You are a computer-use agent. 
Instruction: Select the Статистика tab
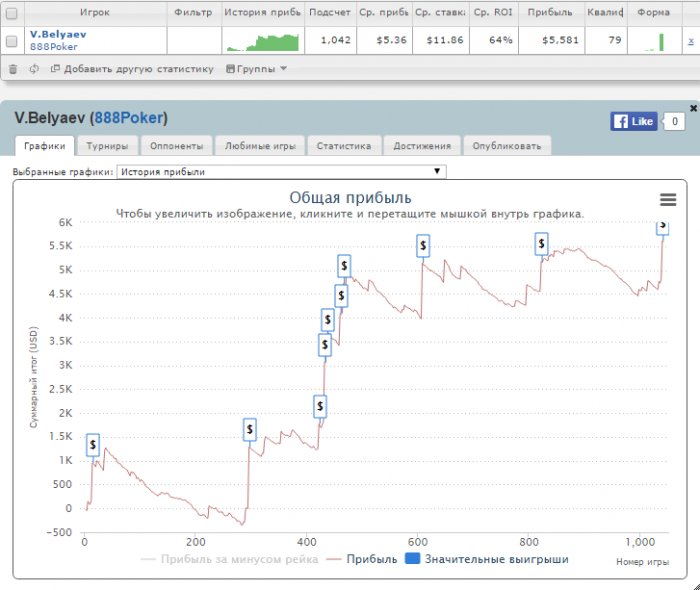(344, 146)
